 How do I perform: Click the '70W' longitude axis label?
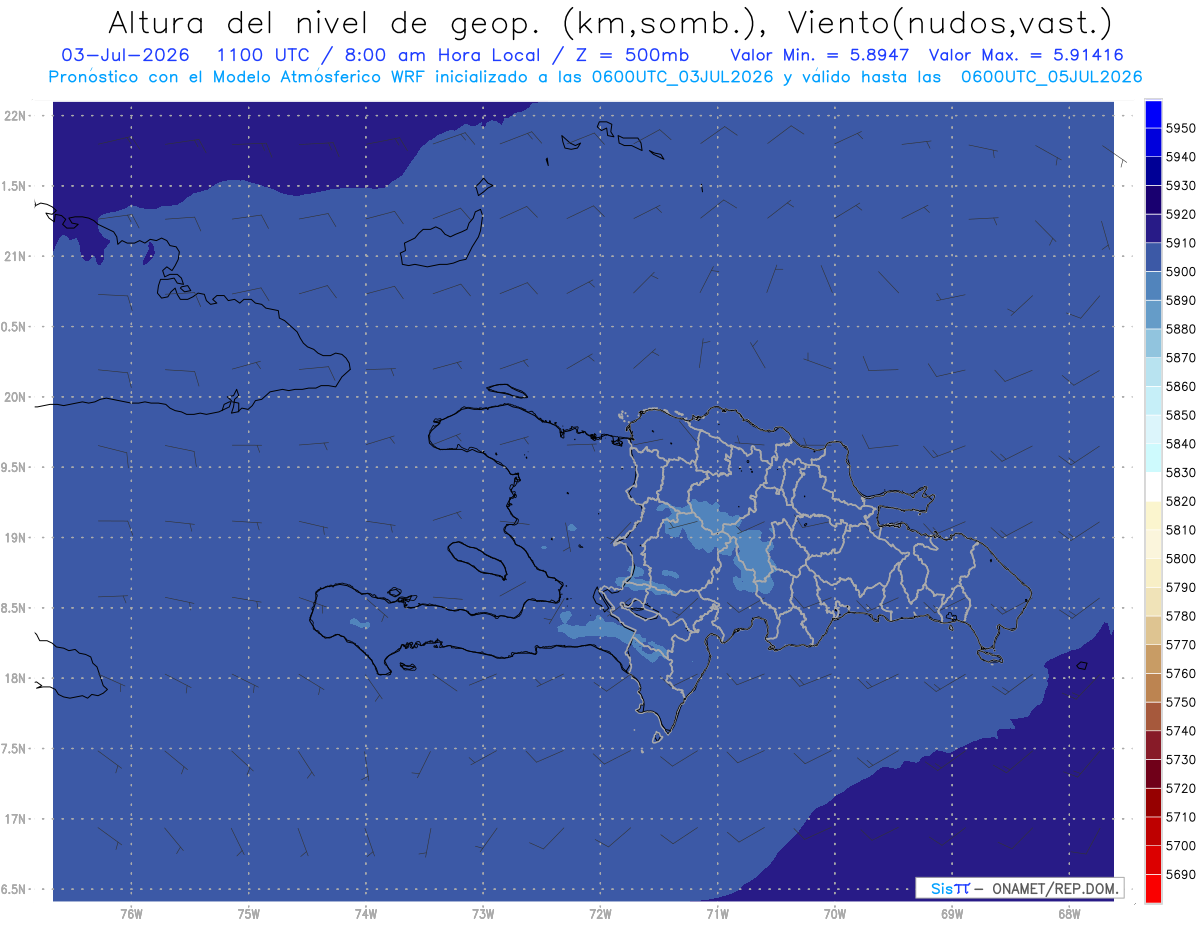click(835, 914)
